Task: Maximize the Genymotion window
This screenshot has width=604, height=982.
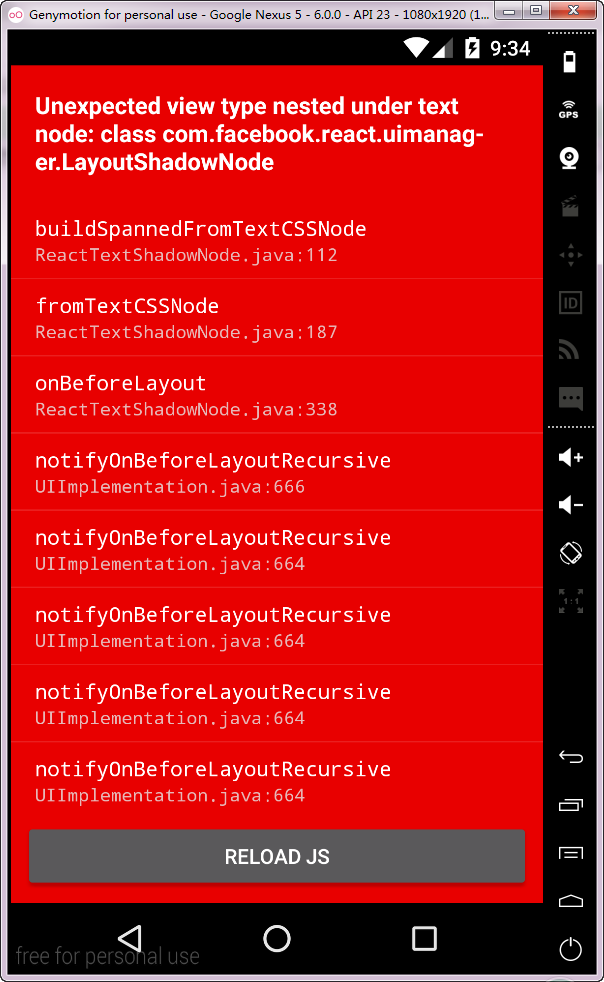Action: [x=536, y=11]
